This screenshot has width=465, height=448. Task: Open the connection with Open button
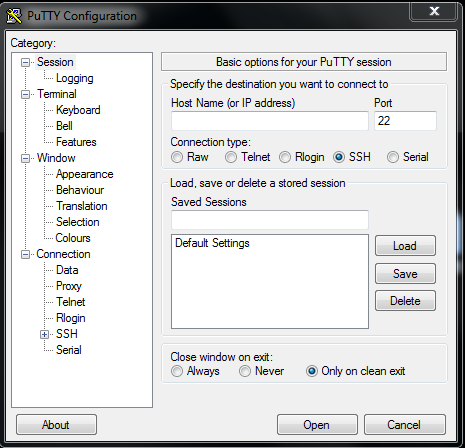317,425
